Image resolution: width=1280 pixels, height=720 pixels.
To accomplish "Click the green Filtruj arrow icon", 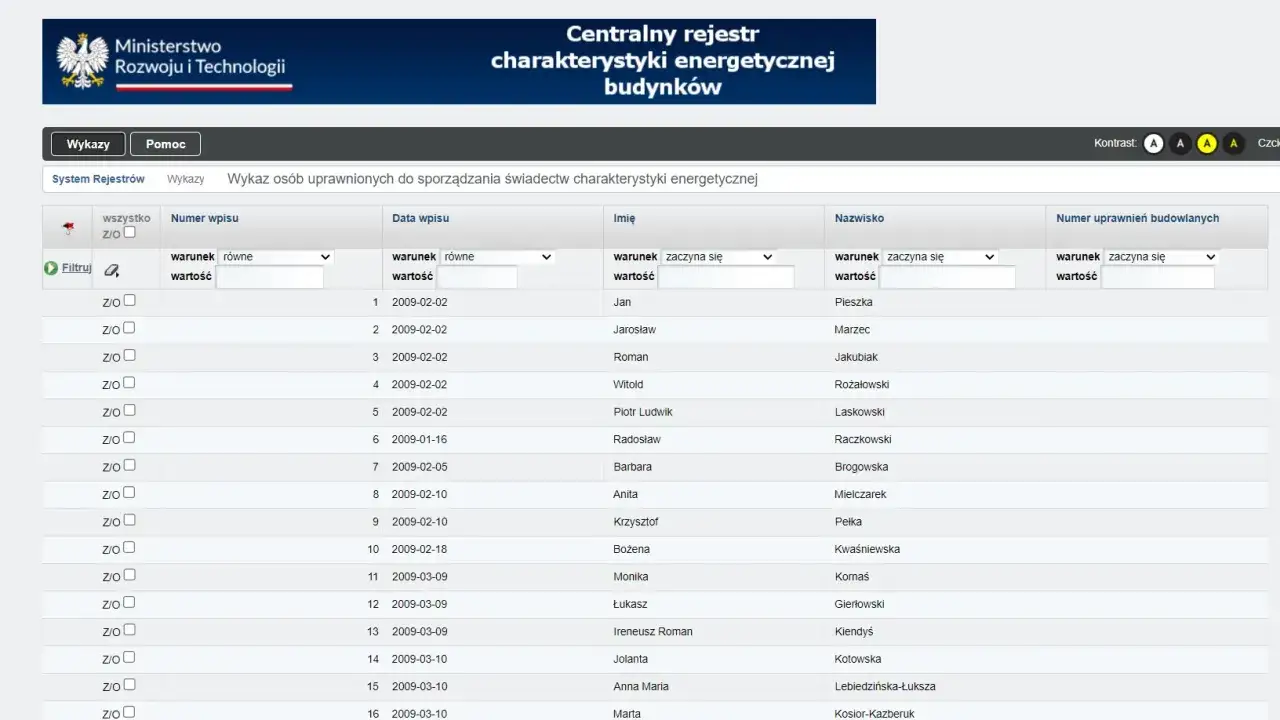I will coord(51,268).
